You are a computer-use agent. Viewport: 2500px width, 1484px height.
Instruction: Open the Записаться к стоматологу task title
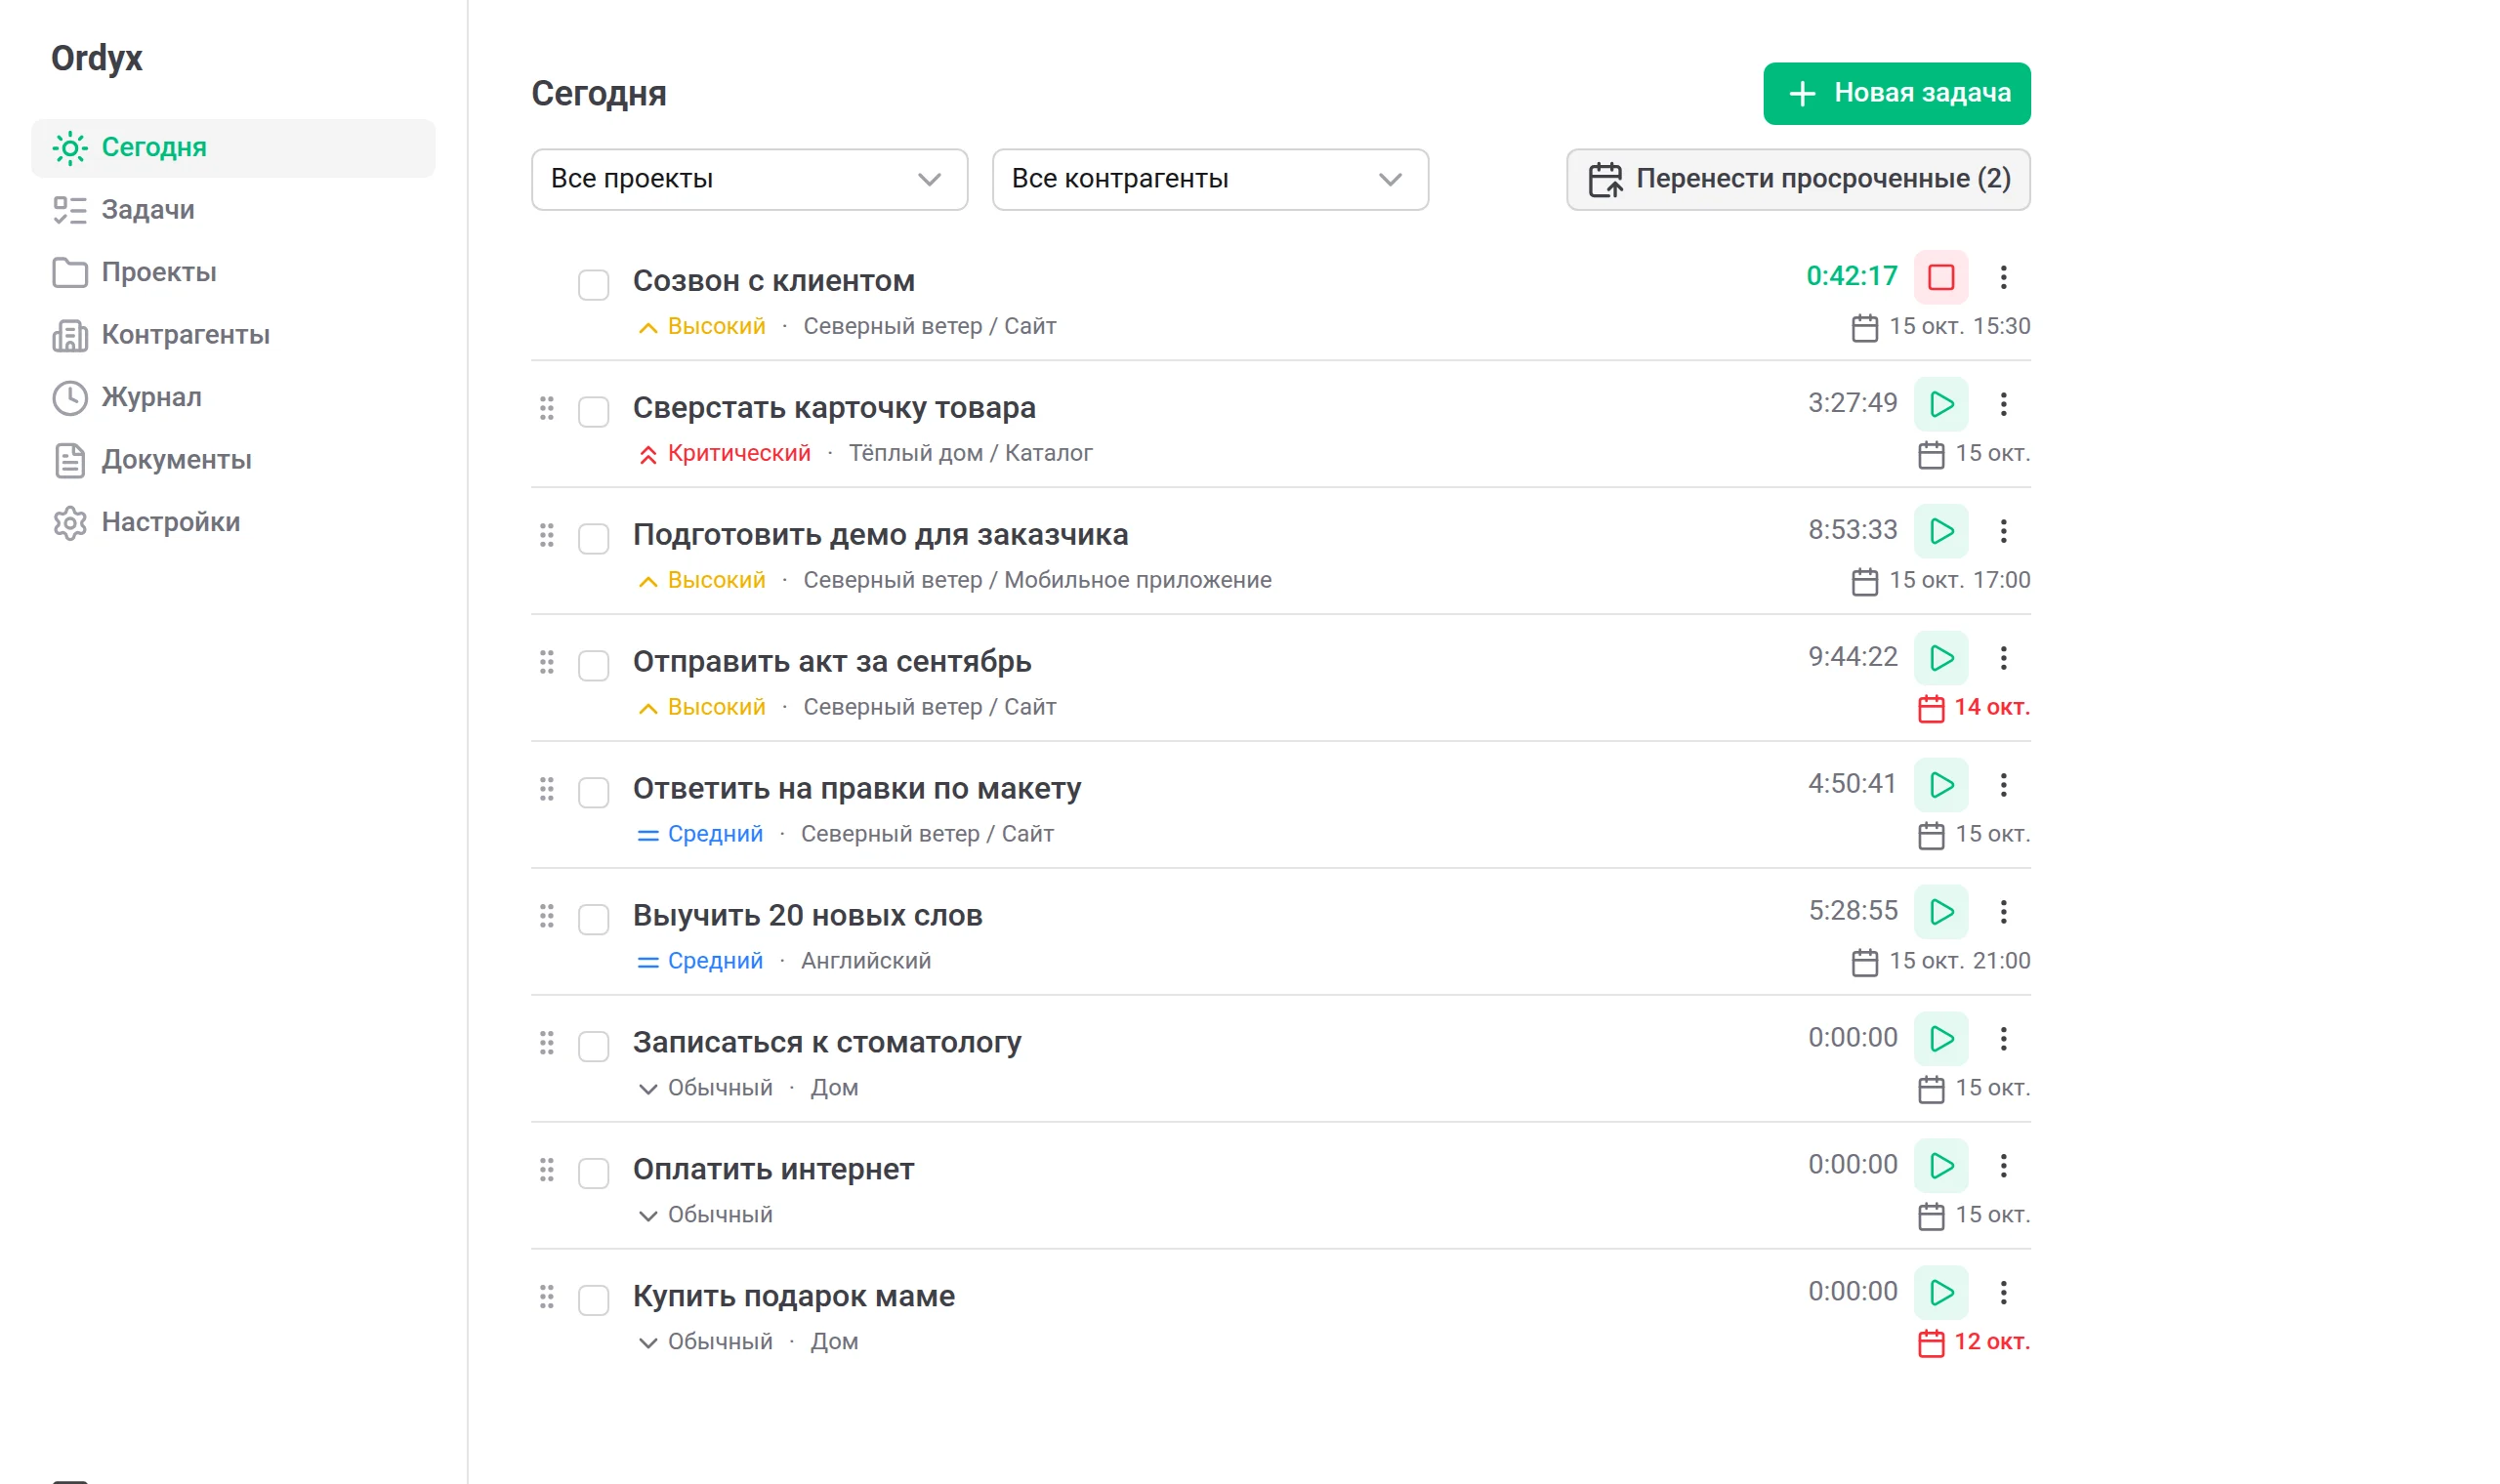[x=827, y=1043]
